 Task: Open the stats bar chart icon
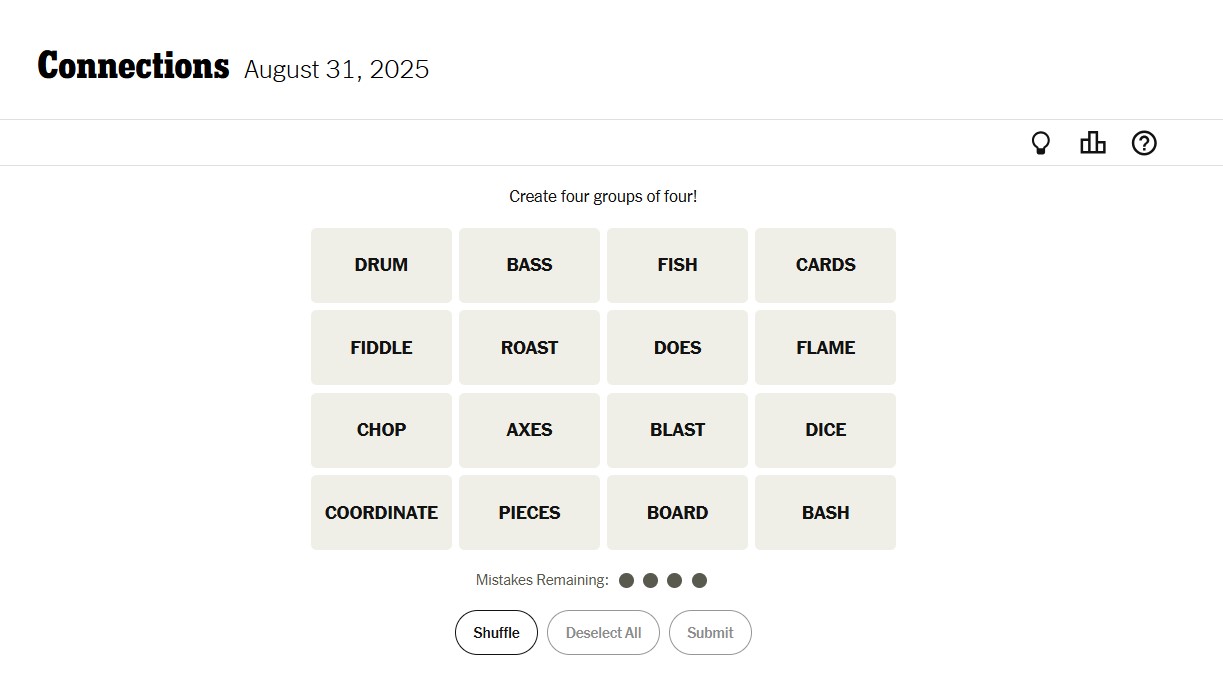click(1092, 143)
